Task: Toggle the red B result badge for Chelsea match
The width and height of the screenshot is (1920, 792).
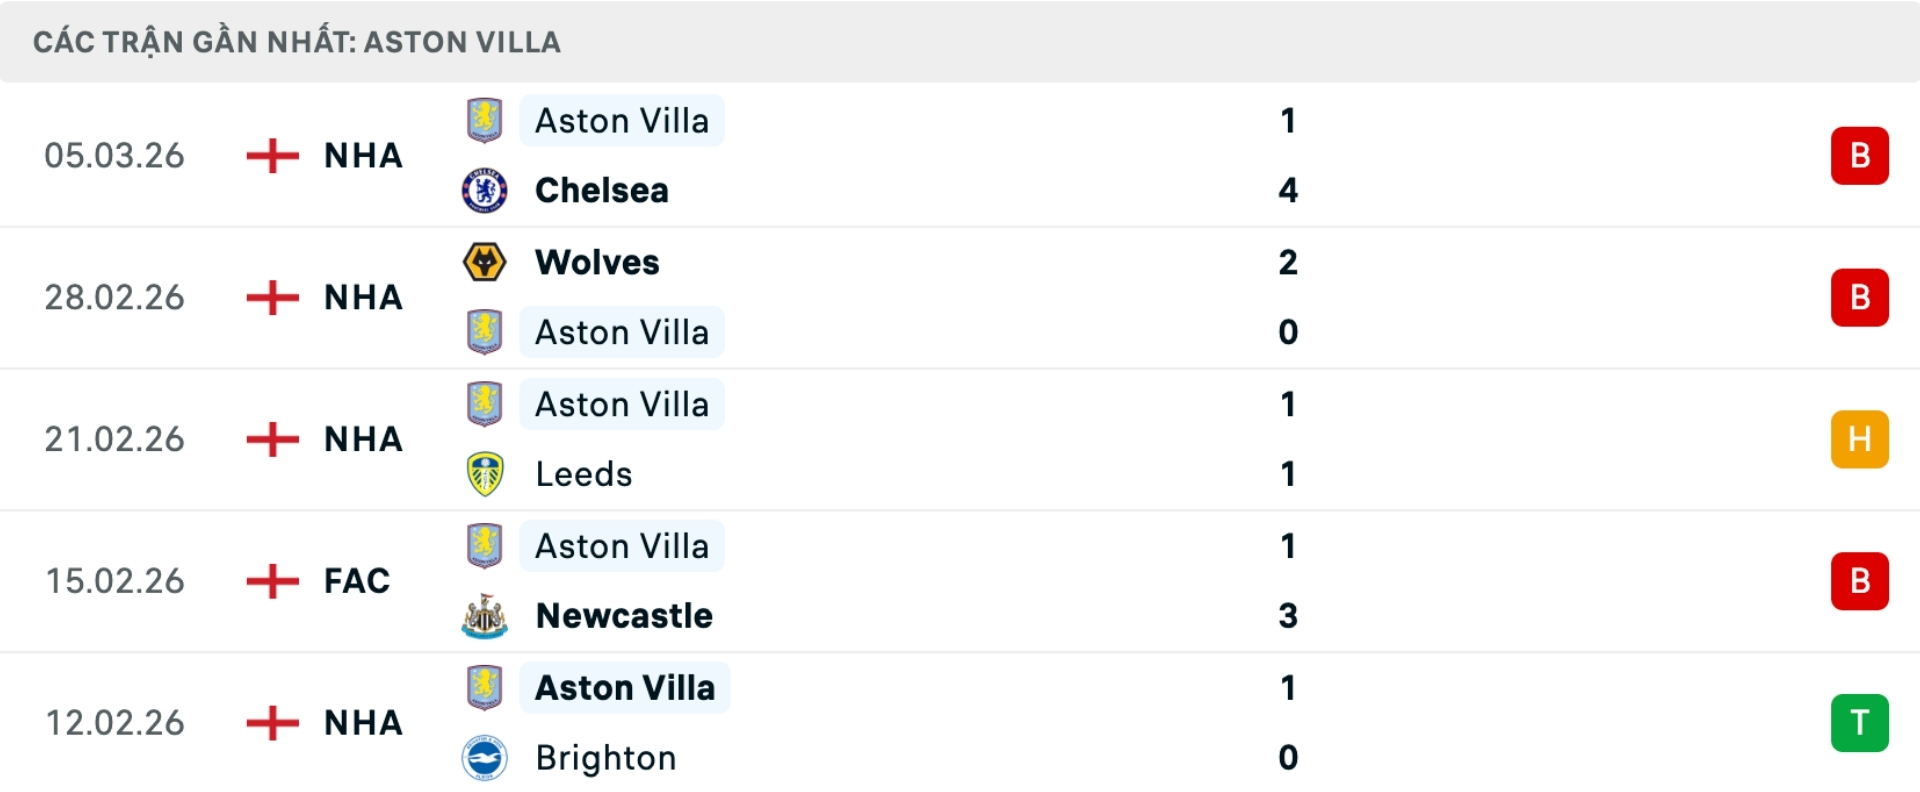Action: tap(1860, 155)
